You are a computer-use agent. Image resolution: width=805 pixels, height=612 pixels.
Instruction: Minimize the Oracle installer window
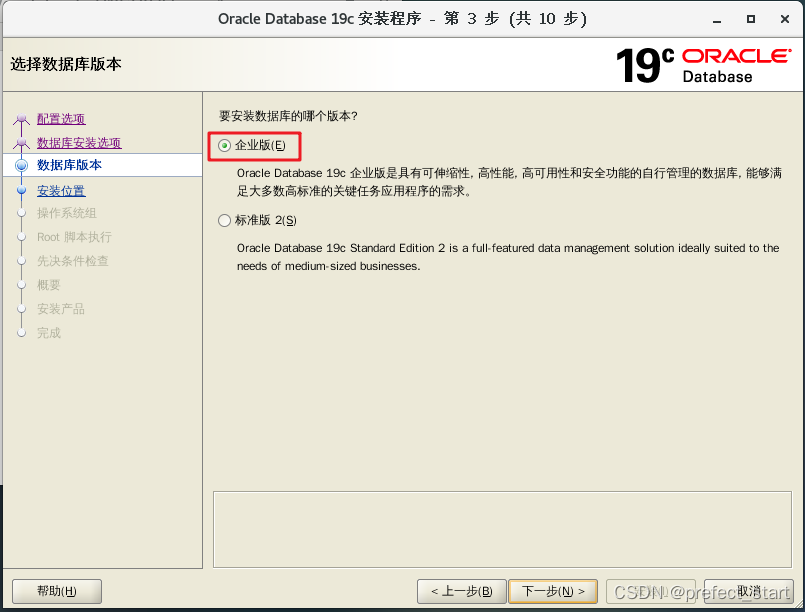(717, 20)
